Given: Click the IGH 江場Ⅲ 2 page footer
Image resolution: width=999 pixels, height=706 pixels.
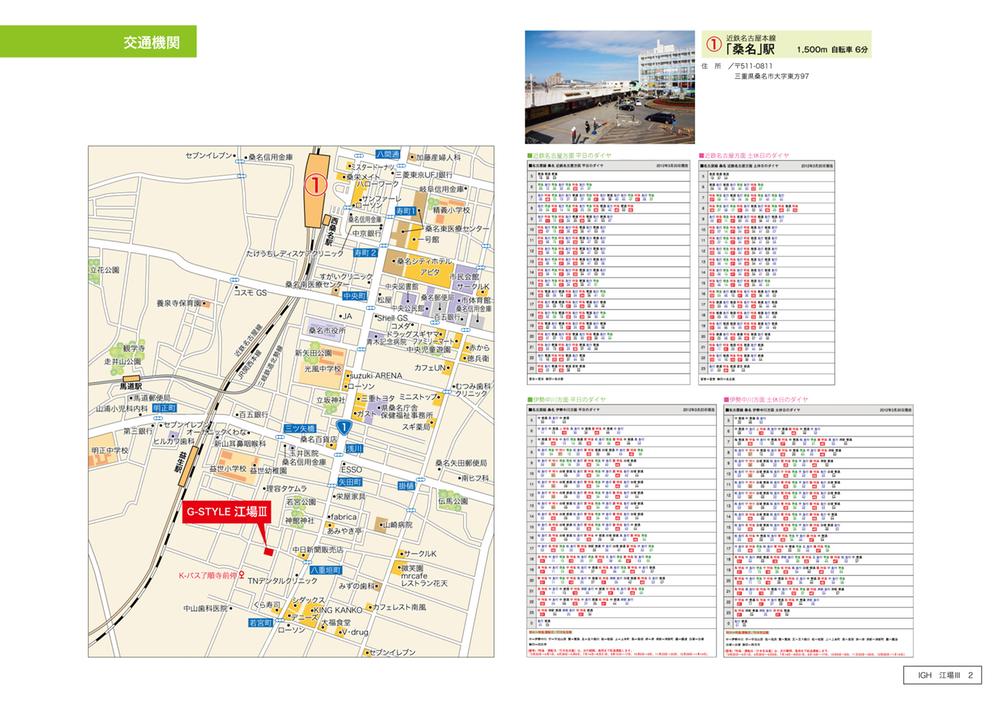Looking at the screenshot, I should click(944, 676).
